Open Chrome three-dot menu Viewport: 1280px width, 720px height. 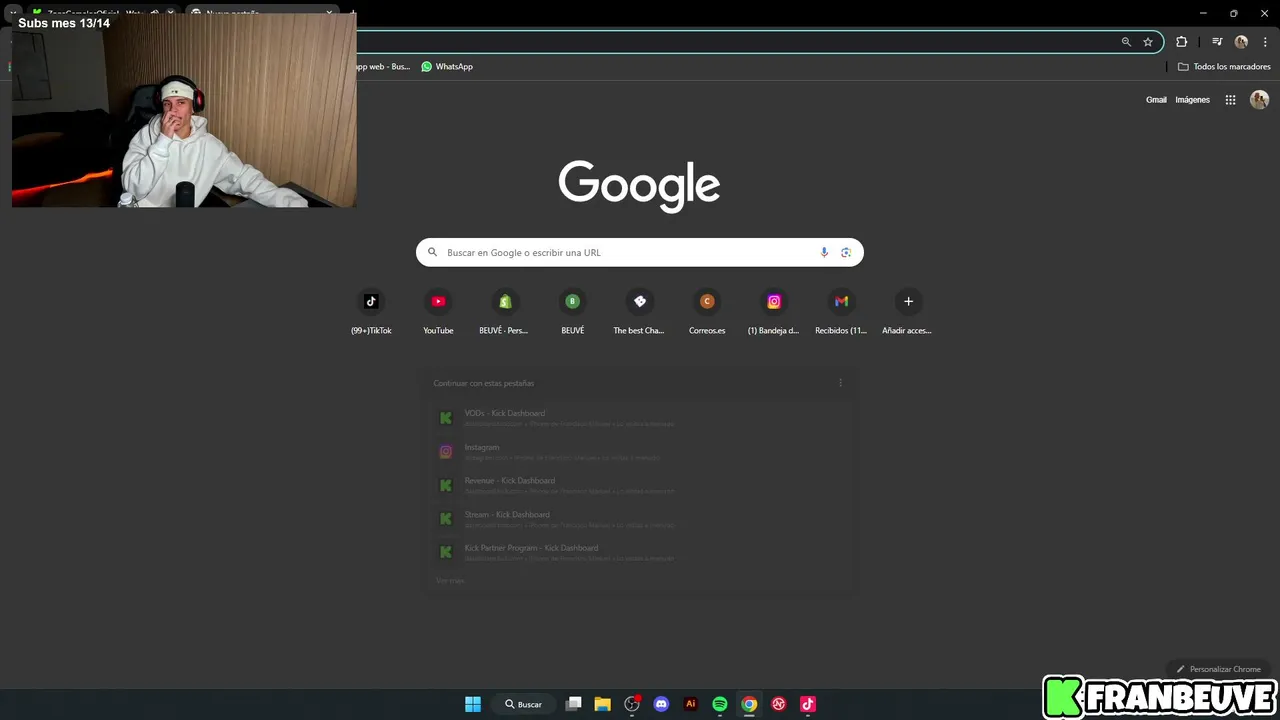1265,42
